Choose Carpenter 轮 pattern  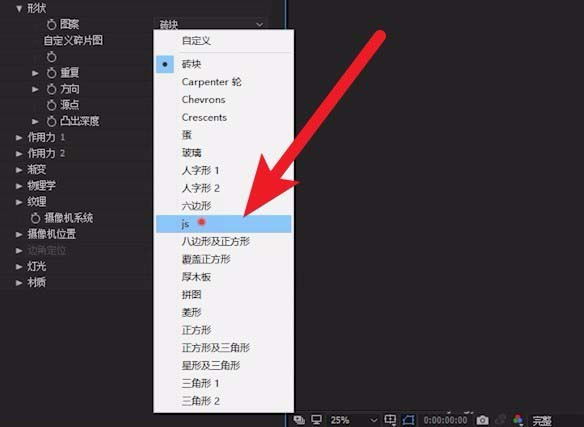223,82
